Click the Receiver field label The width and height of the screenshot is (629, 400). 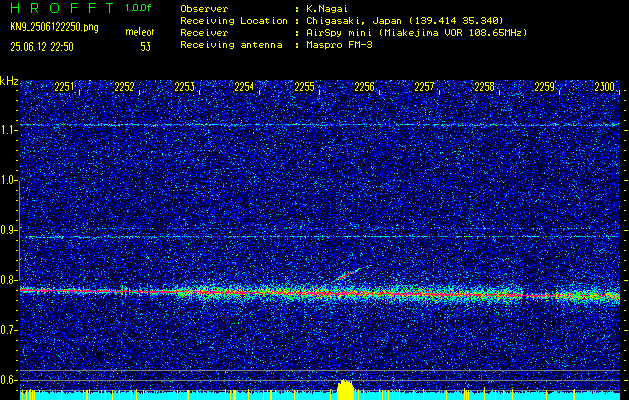click(x=204, y=32)
